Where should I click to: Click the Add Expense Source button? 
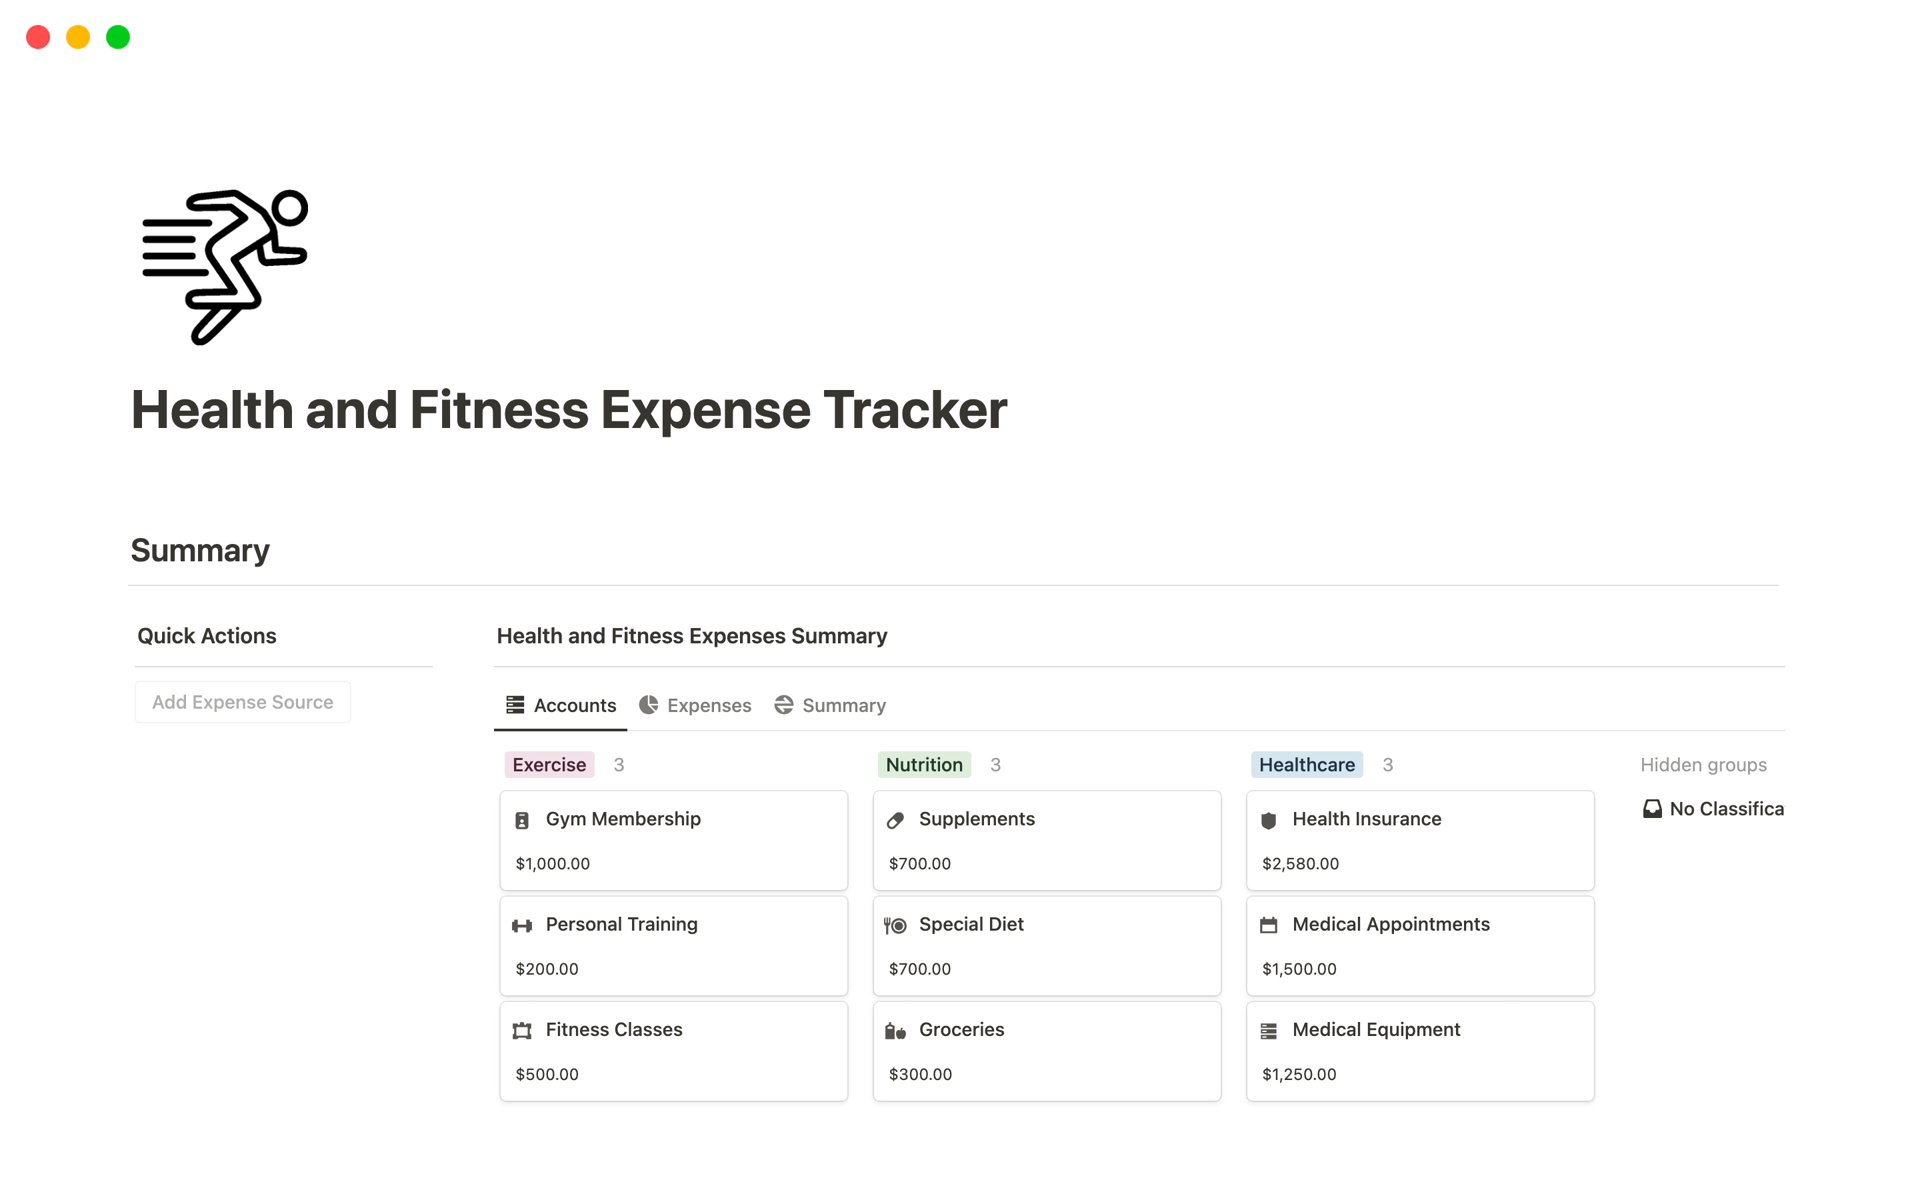242,701
